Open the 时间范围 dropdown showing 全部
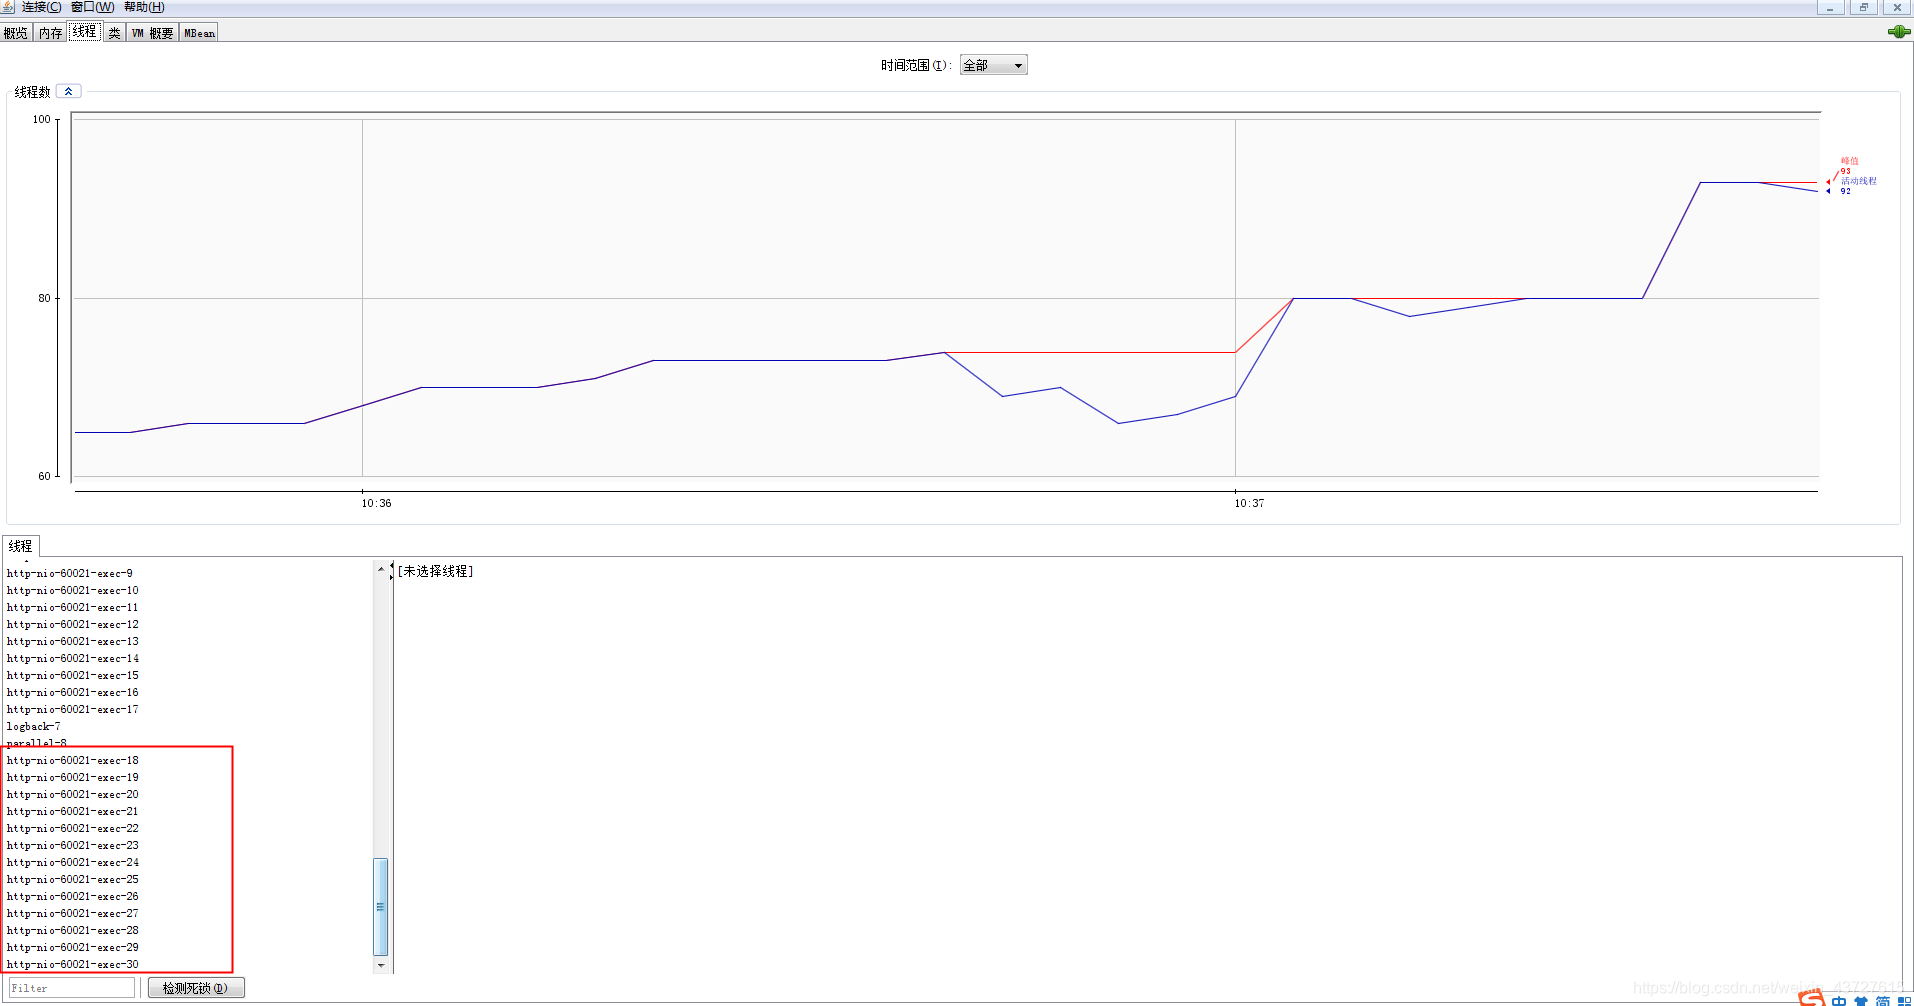This screenshot has height=1006, width=1914. pos(993,65)
